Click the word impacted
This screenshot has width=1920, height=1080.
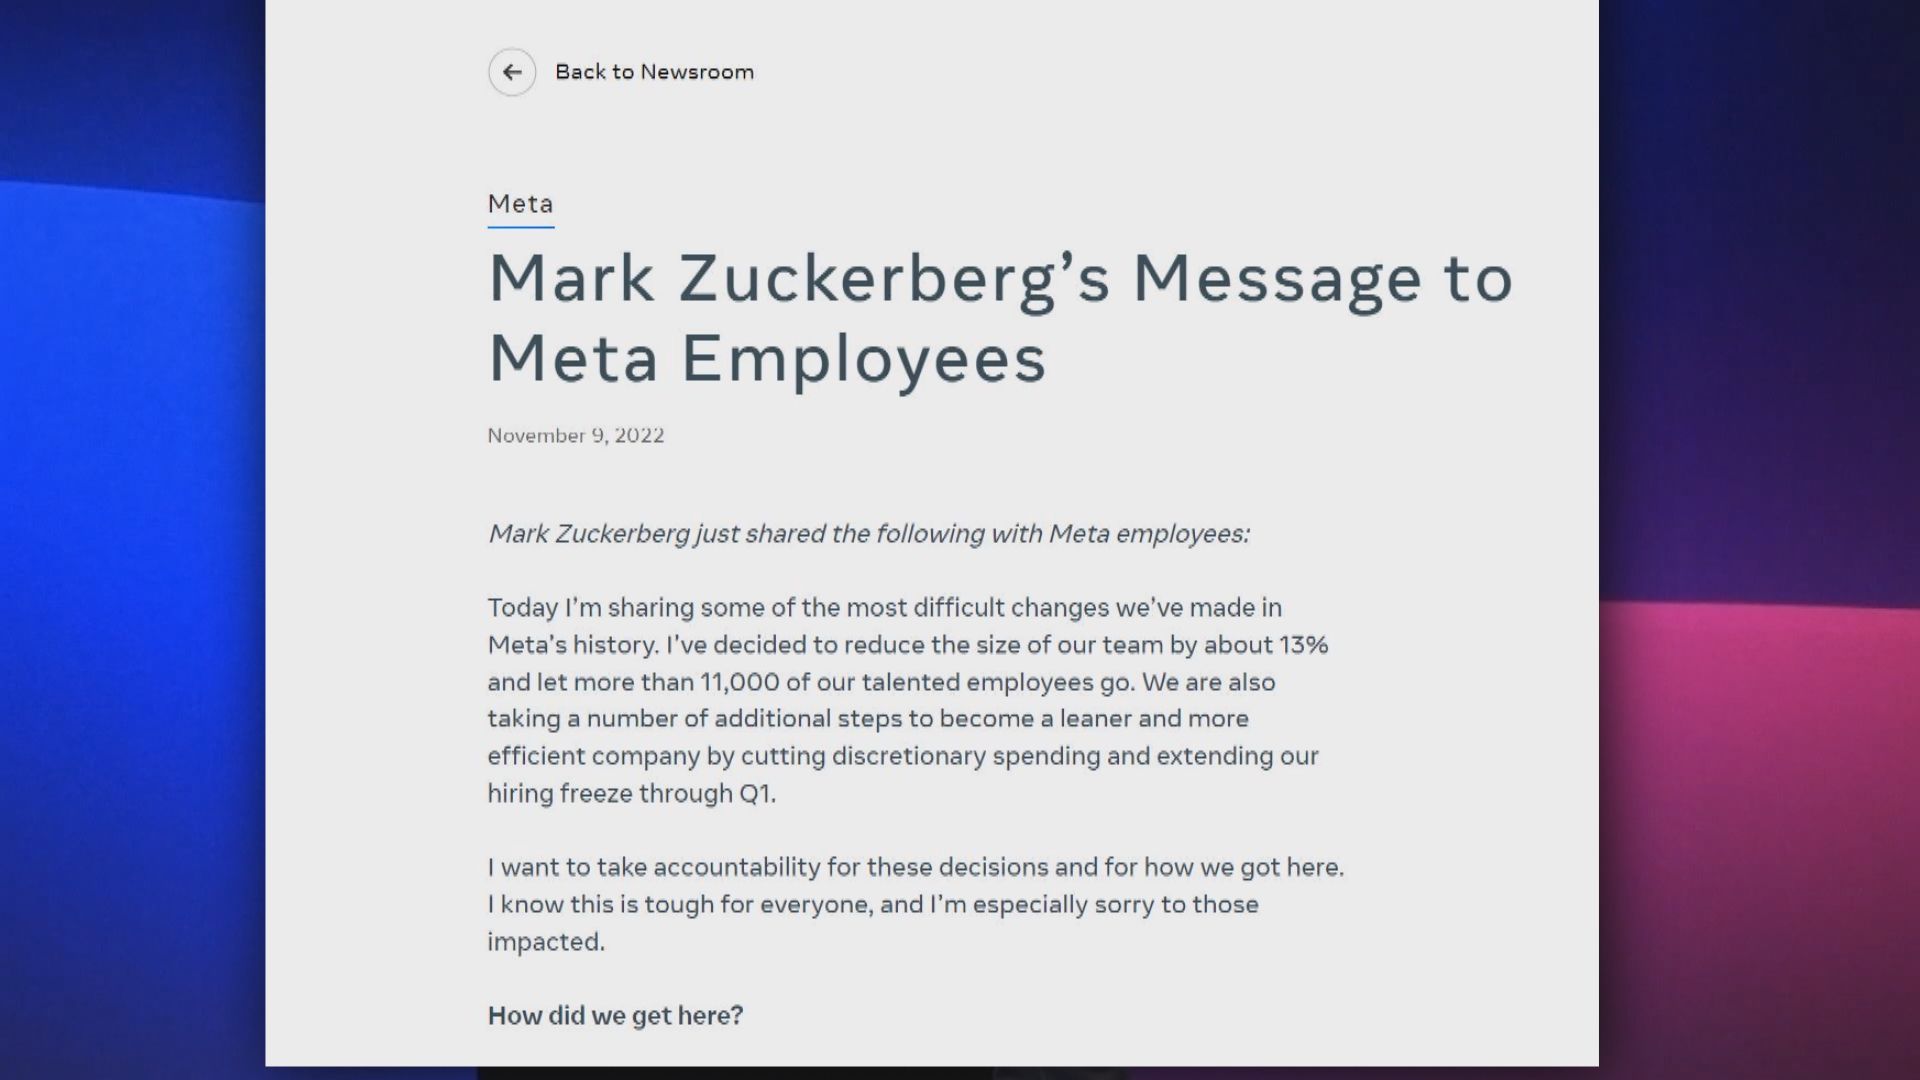(545, 942)
